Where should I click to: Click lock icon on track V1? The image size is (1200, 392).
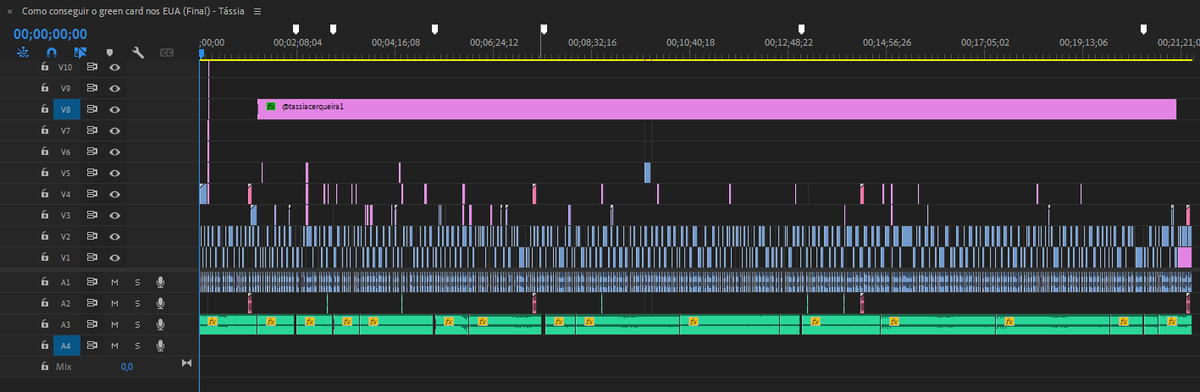[44, 257]
